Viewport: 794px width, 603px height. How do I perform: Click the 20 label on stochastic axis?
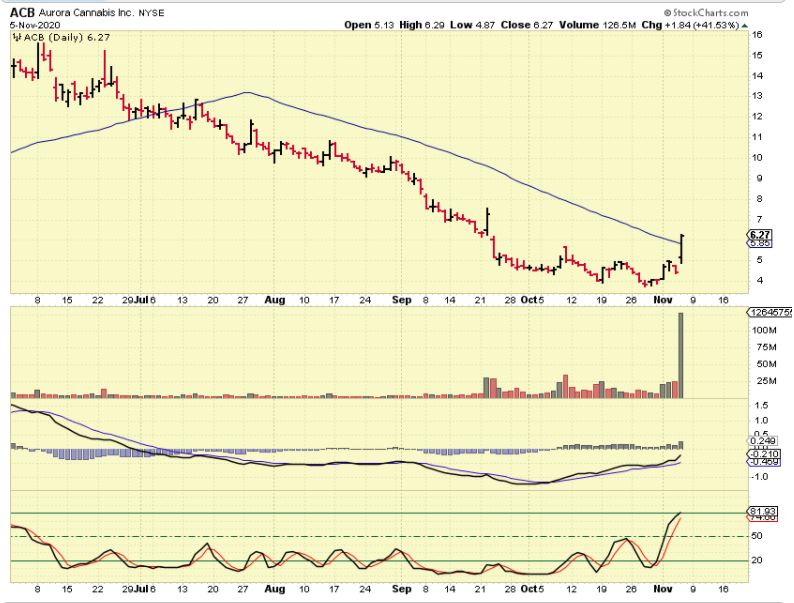click(x=757, y=560)
